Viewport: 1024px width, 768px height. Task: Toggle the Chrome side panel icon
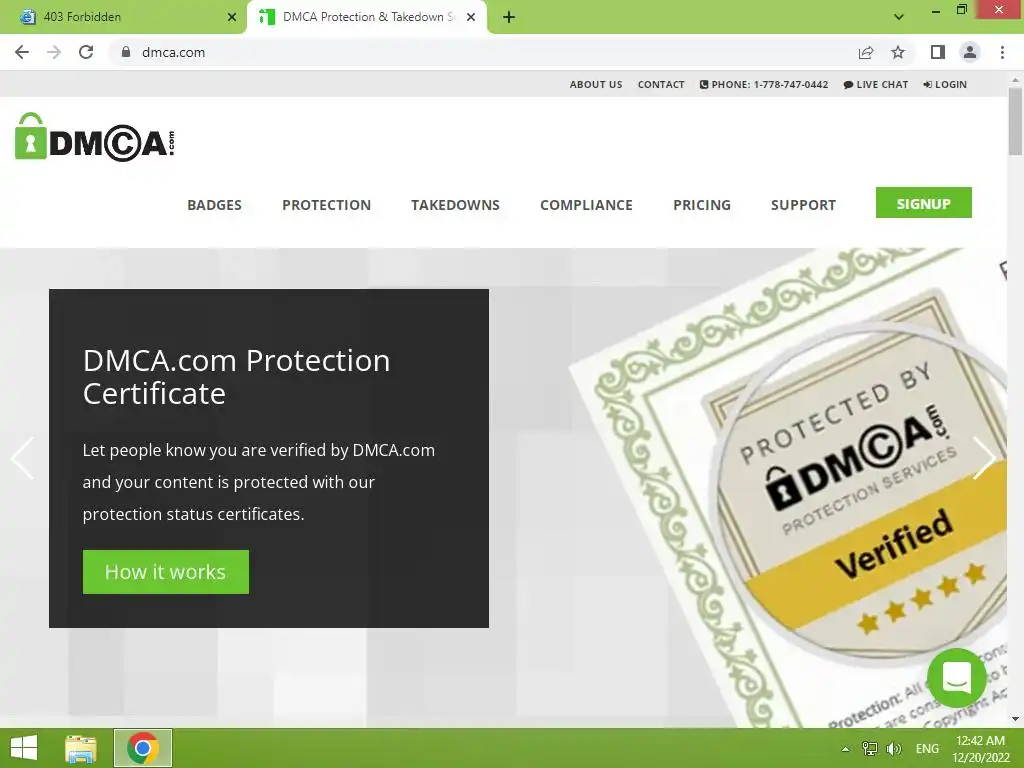(938, 52)
